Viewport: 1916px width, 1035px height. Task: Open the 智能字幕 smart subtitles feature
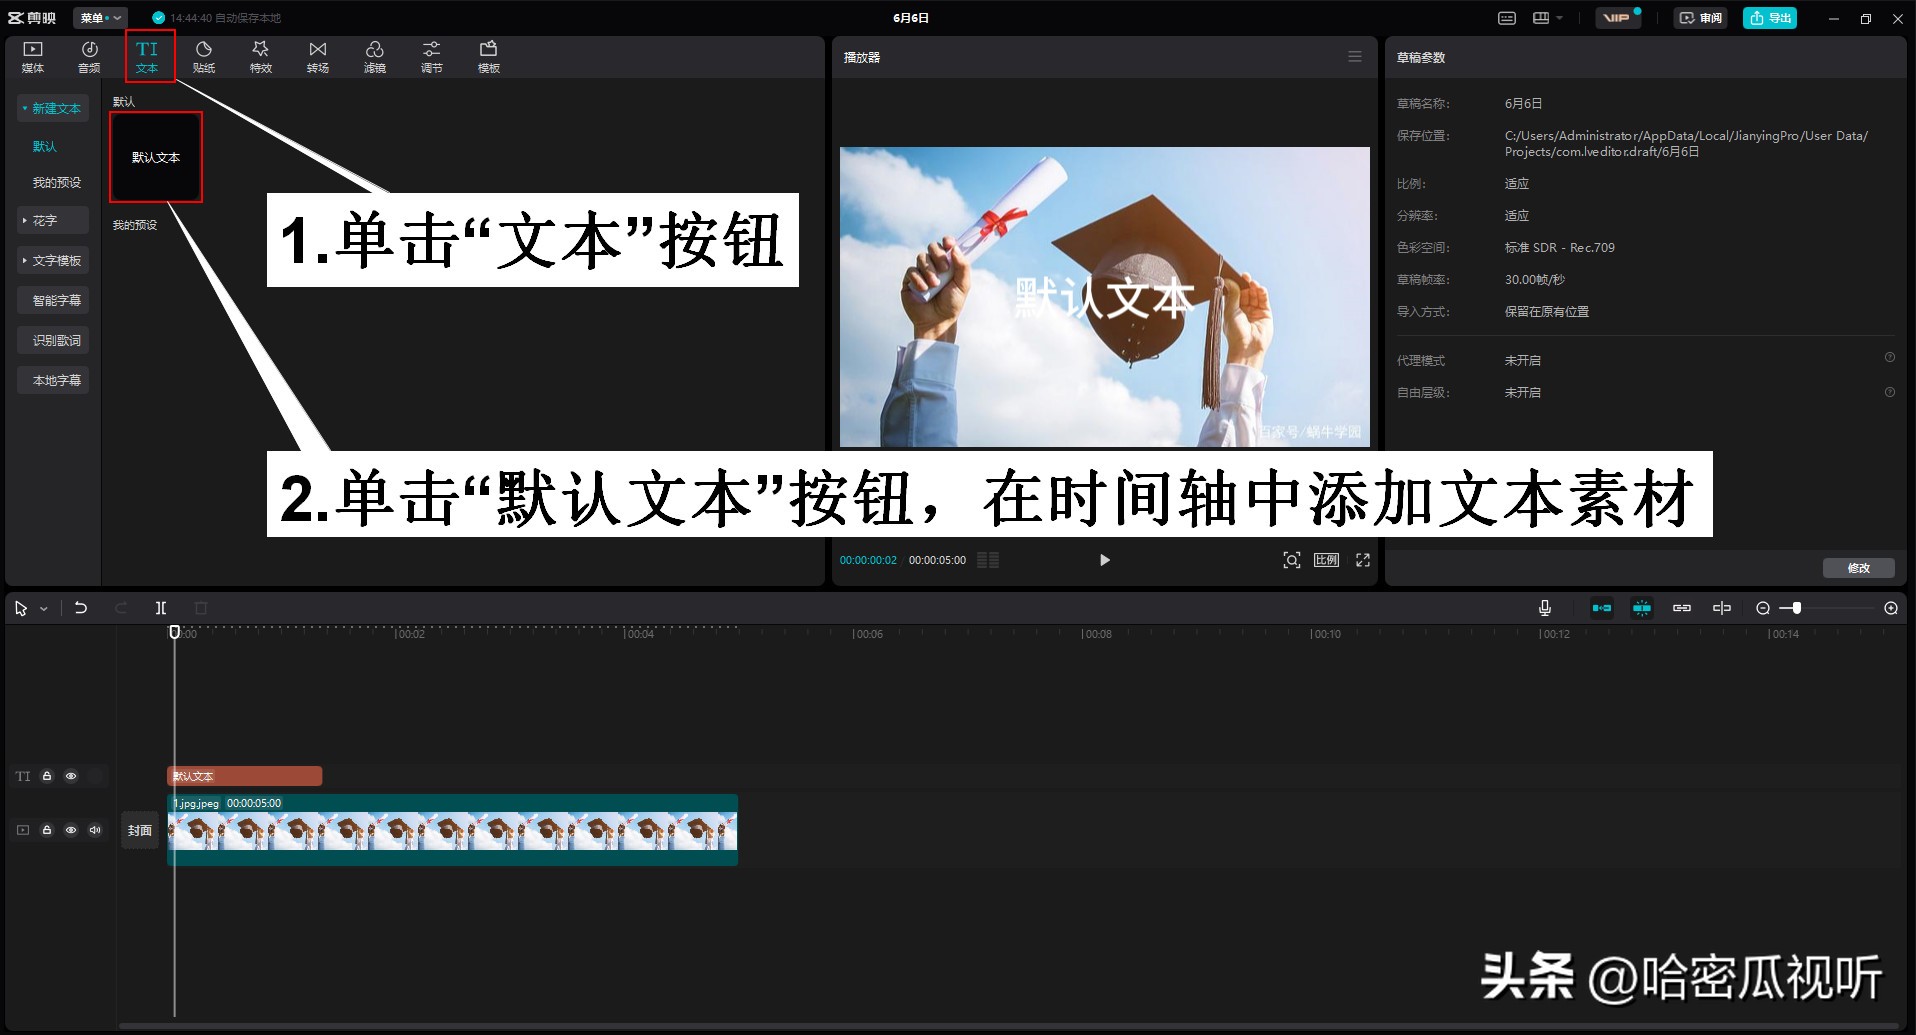click(53, 299)
